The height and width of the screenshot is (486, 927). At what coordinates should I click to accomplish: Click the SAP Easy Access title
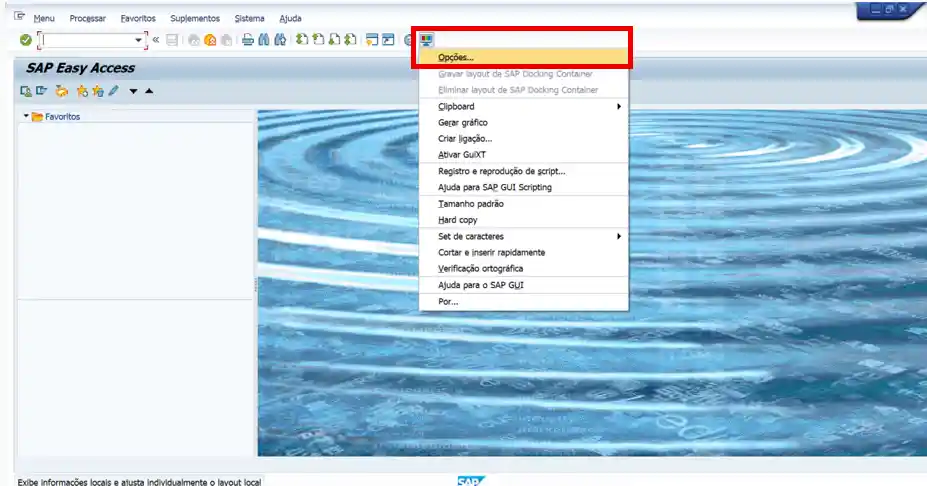click(x=80, y=68)
